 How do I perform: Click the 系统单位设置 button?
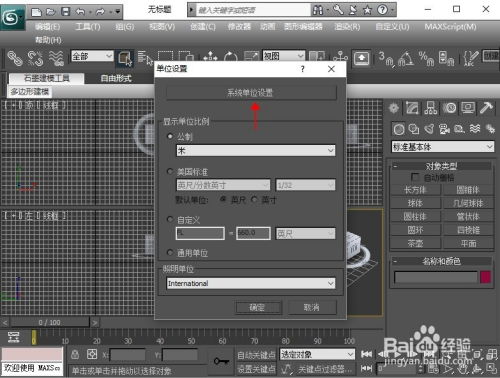coord(251,93)
